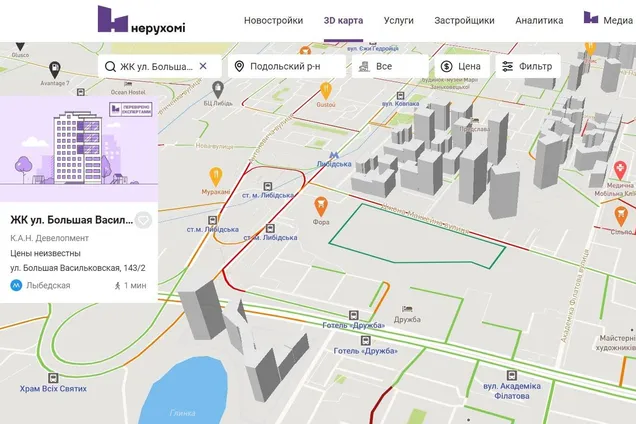Open the Подольский р-н district dropdown
The width and height of the screenshot is (636, 424).
(x=286, y=66)
